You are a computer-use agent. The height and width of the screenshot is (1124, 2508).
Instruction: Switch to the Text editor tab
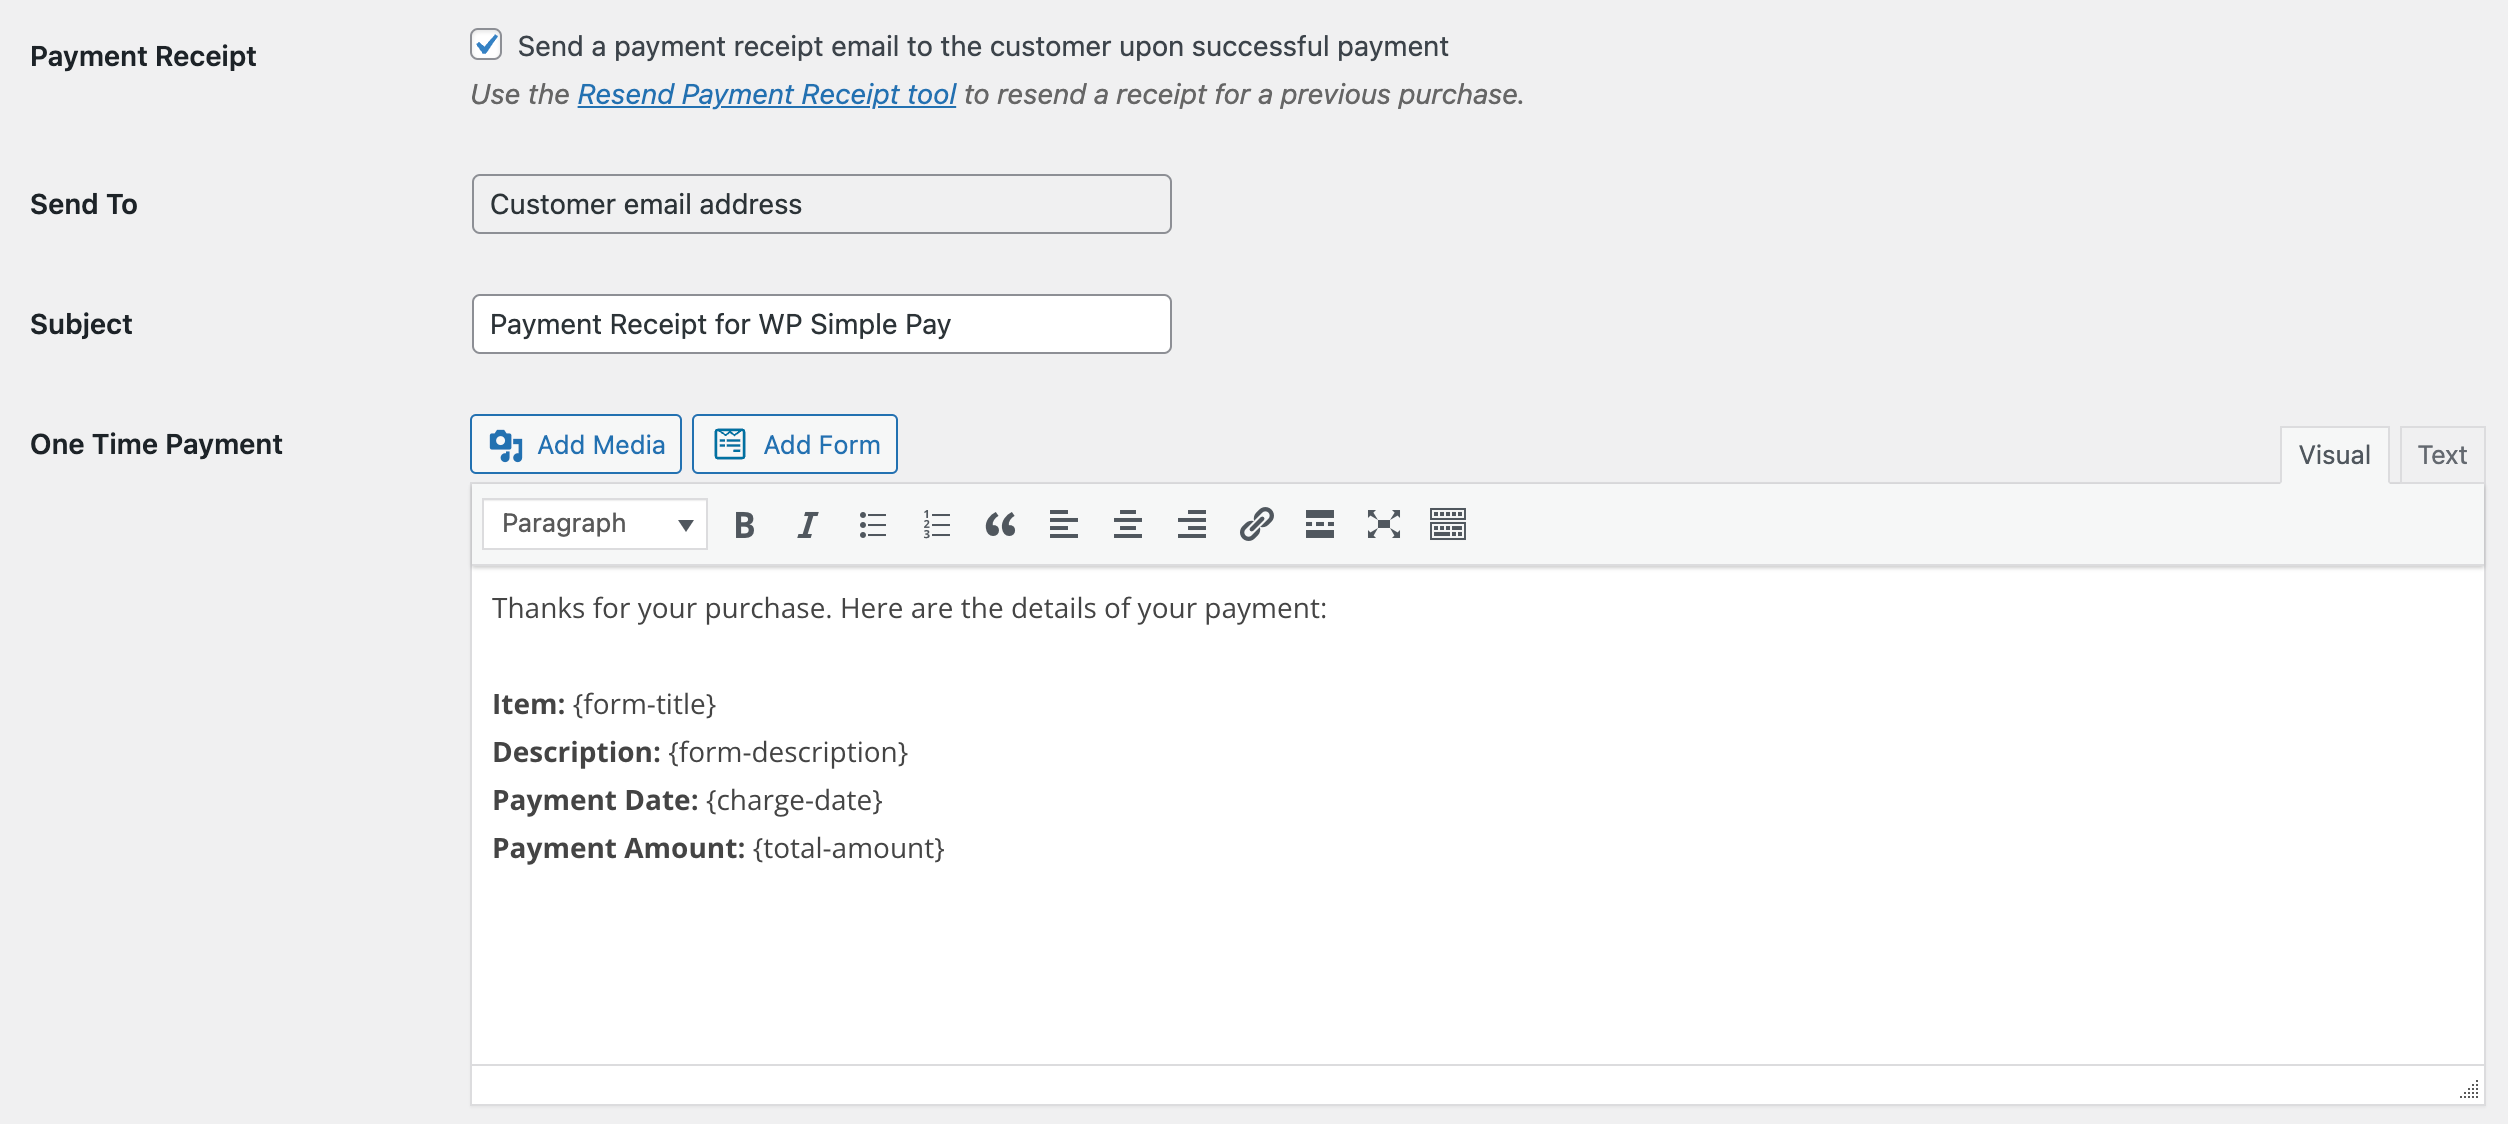point(2441,455)
